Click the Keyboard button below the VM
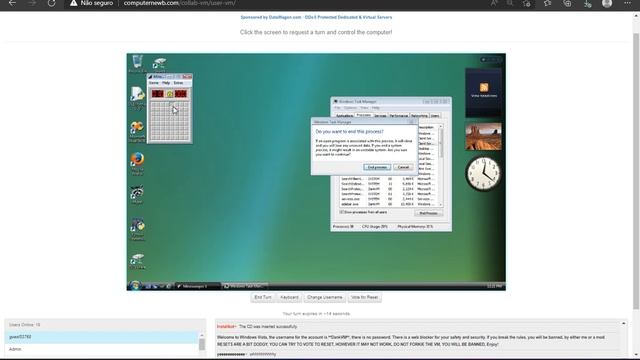Viewport: 640px width, 360px height. (289, 298)
